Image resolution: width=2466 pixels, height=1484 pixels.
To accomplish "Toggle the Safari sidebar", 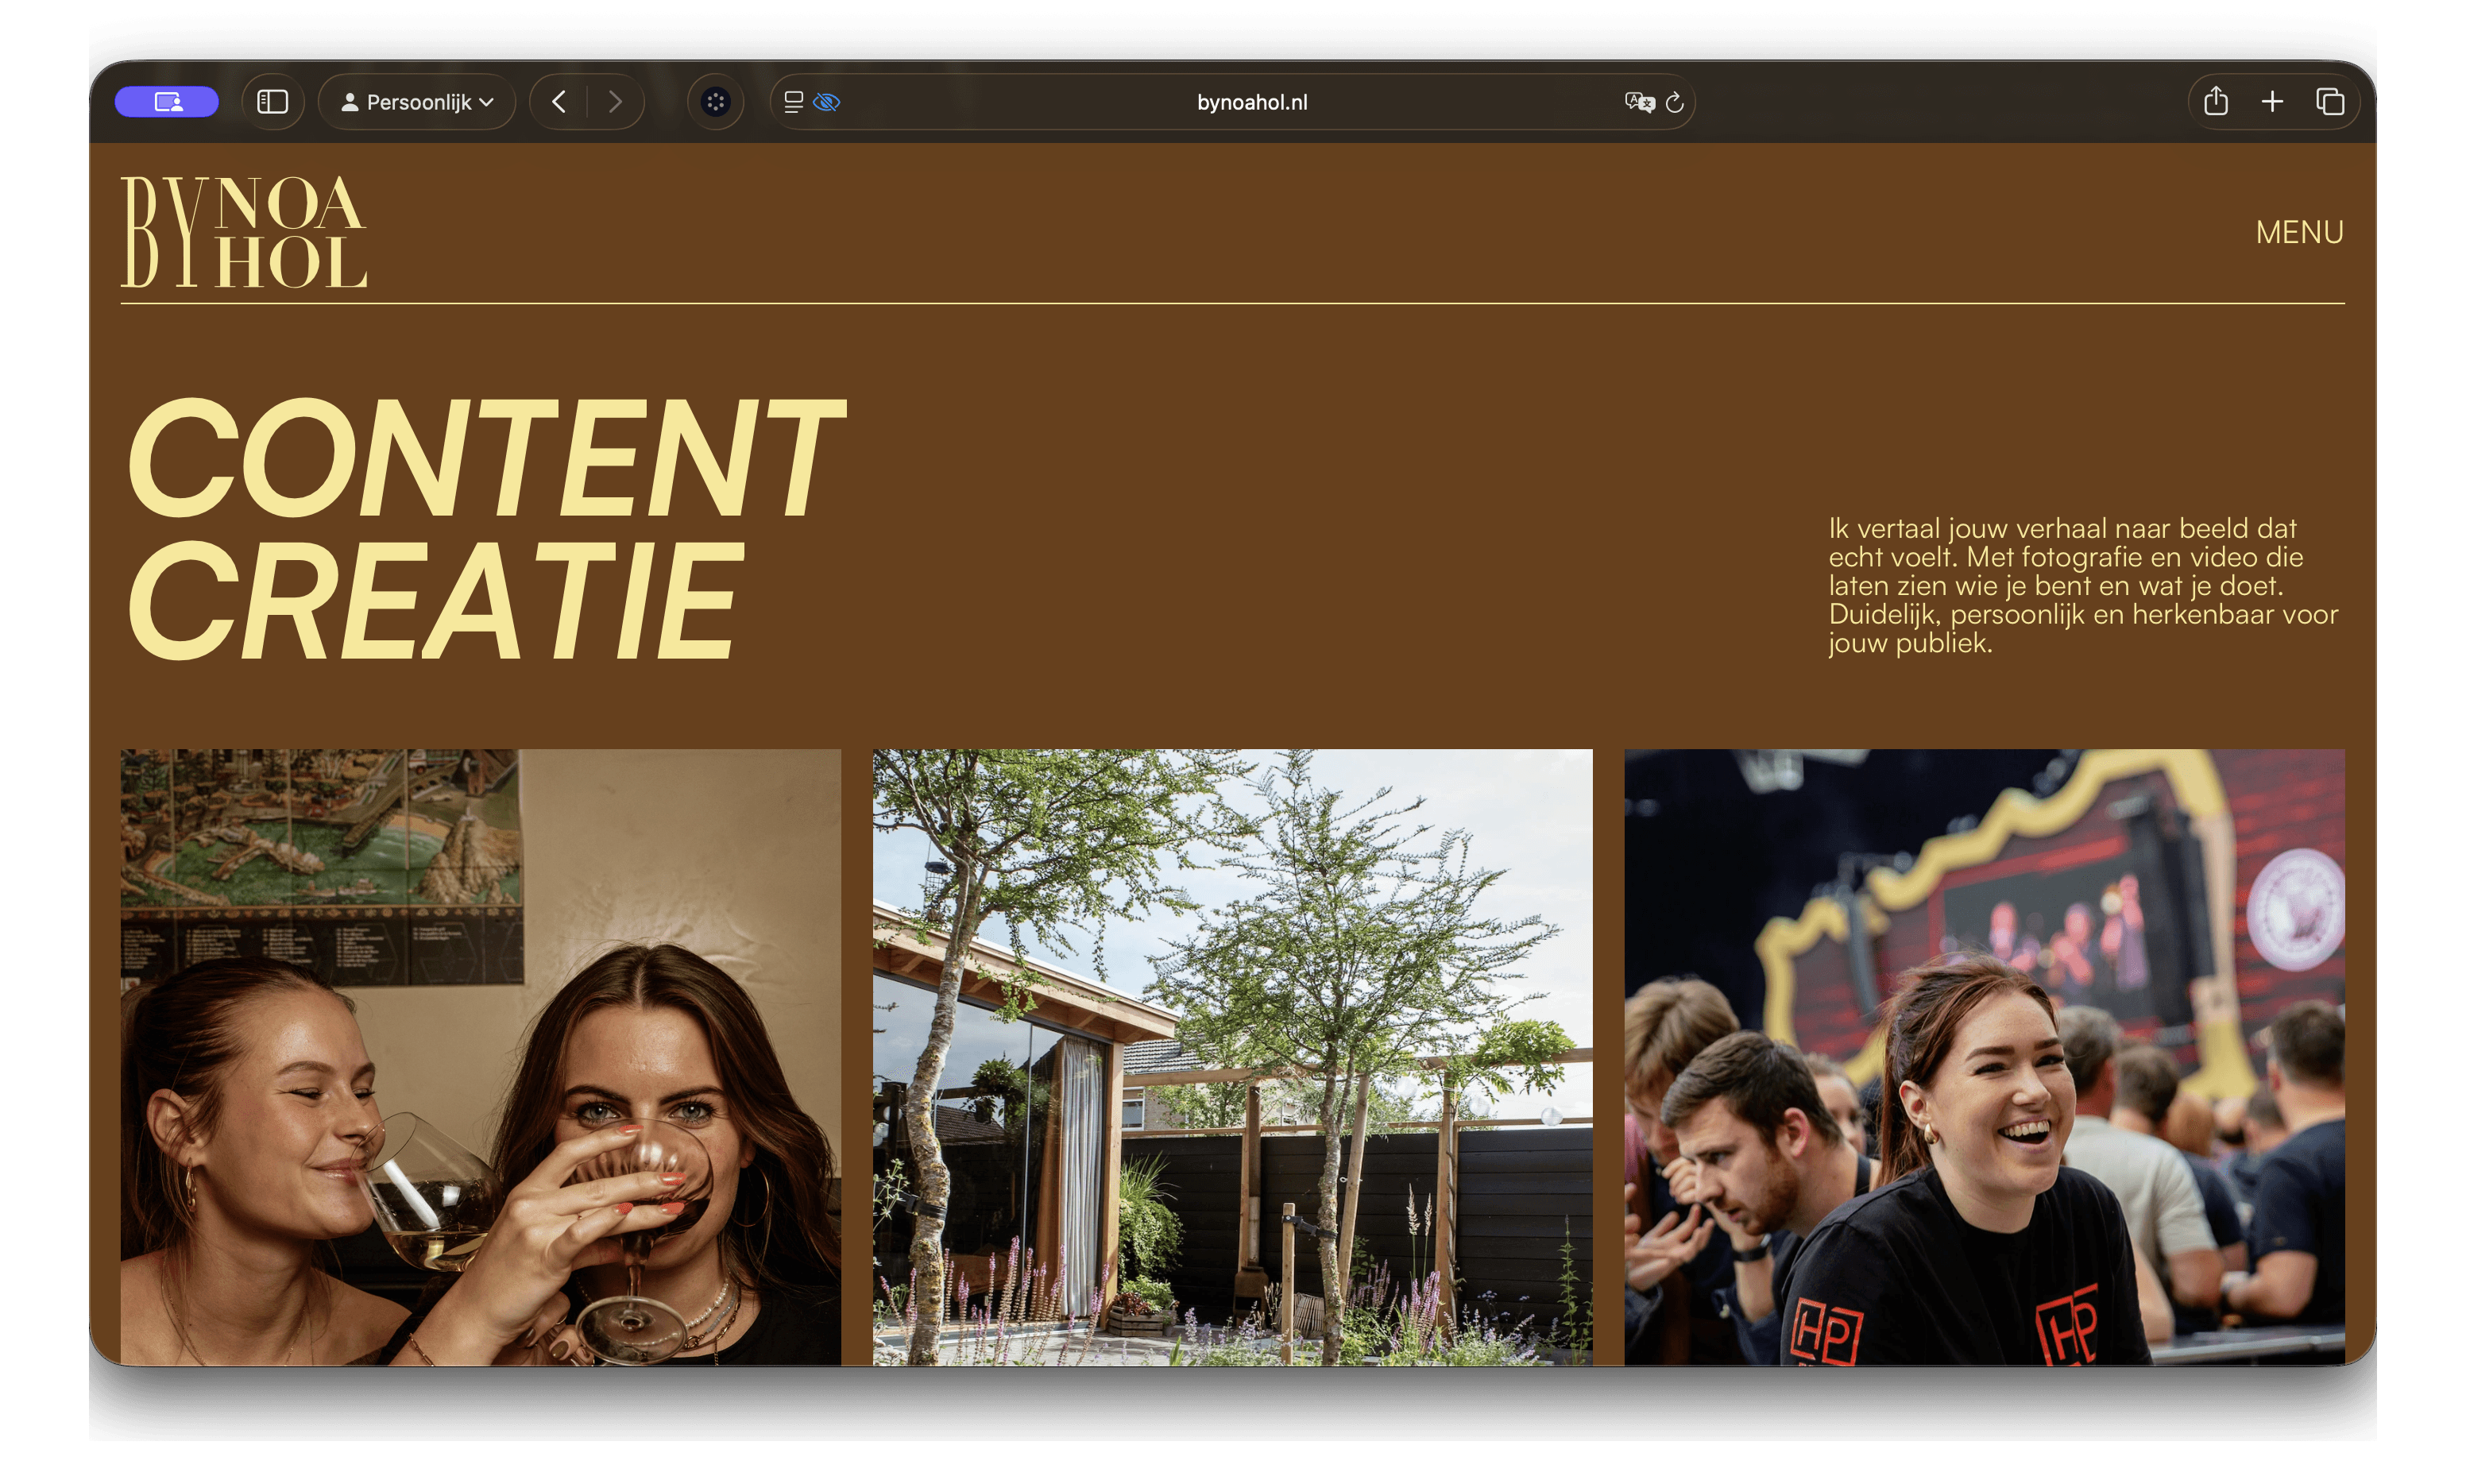I will 272,102.
